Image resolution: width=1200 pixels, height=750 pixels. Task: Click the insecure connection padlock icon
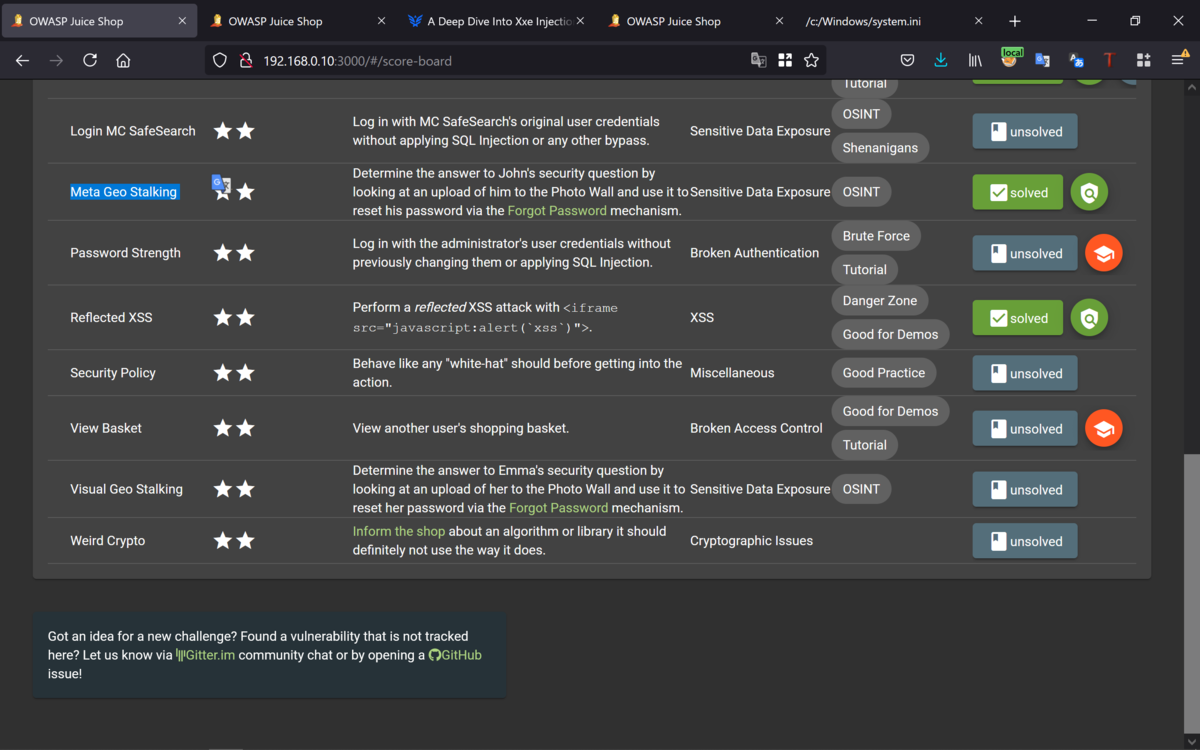coord(245,60)
